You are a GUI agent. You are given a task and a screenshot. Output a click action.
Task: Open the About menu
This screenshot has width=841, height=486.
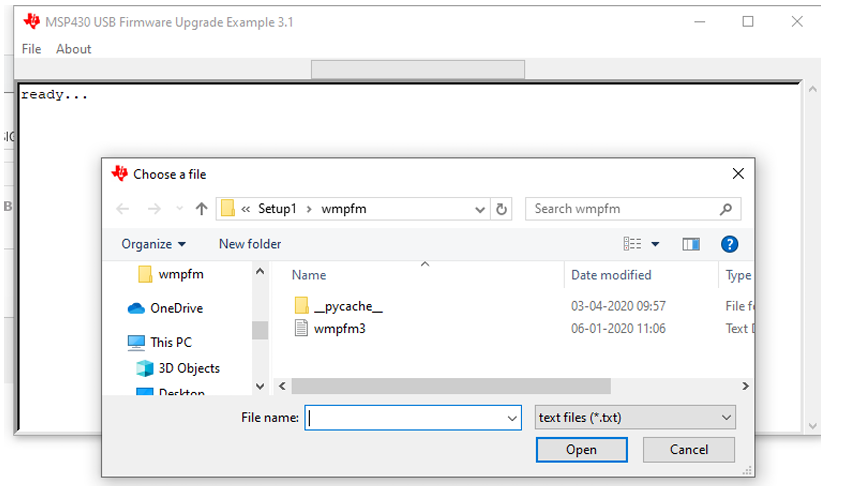click(73, 49)
